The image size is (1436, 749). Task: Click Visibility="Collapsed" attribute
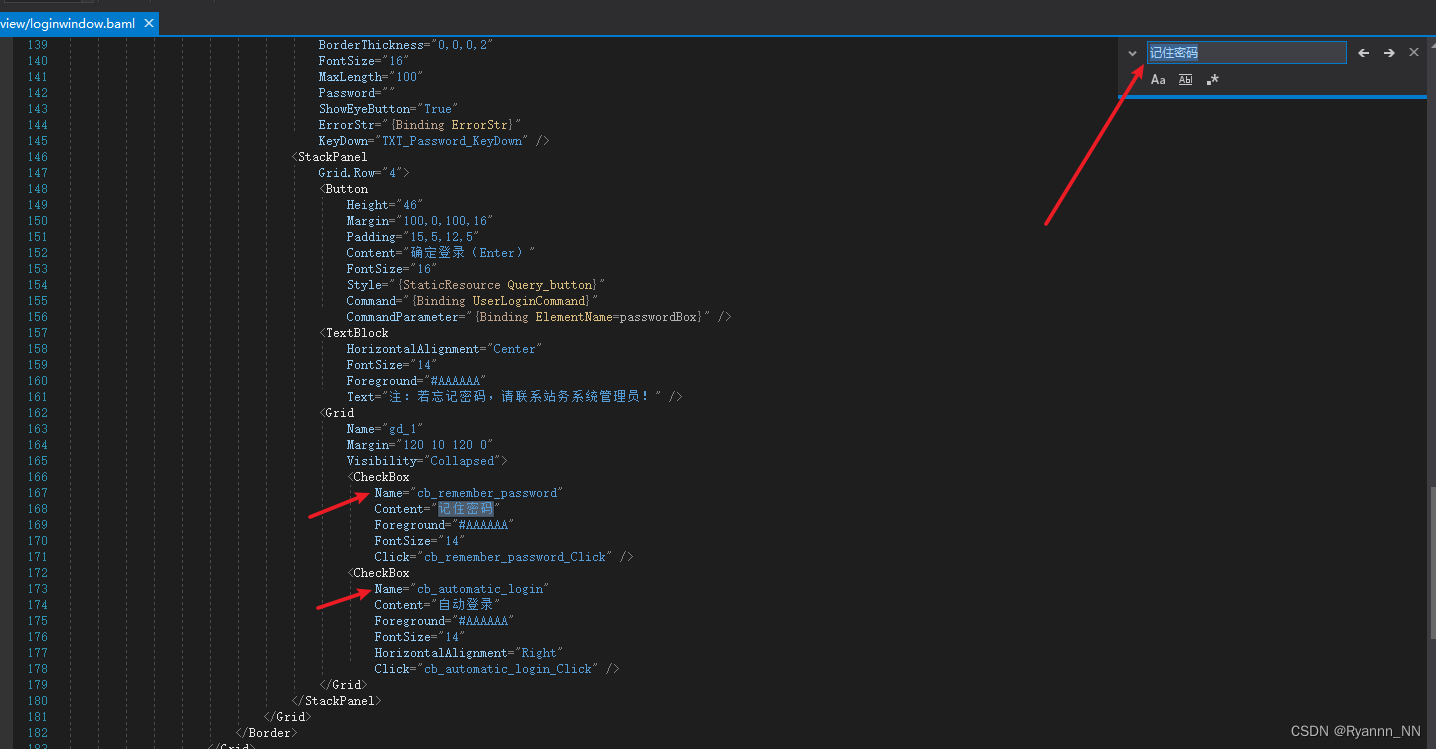tap(427, 461)
